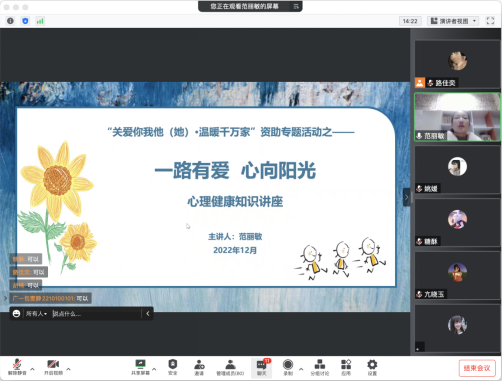Open the green Share Screen icon
This screenshot has height=382, width=502.
pos(140,367)
